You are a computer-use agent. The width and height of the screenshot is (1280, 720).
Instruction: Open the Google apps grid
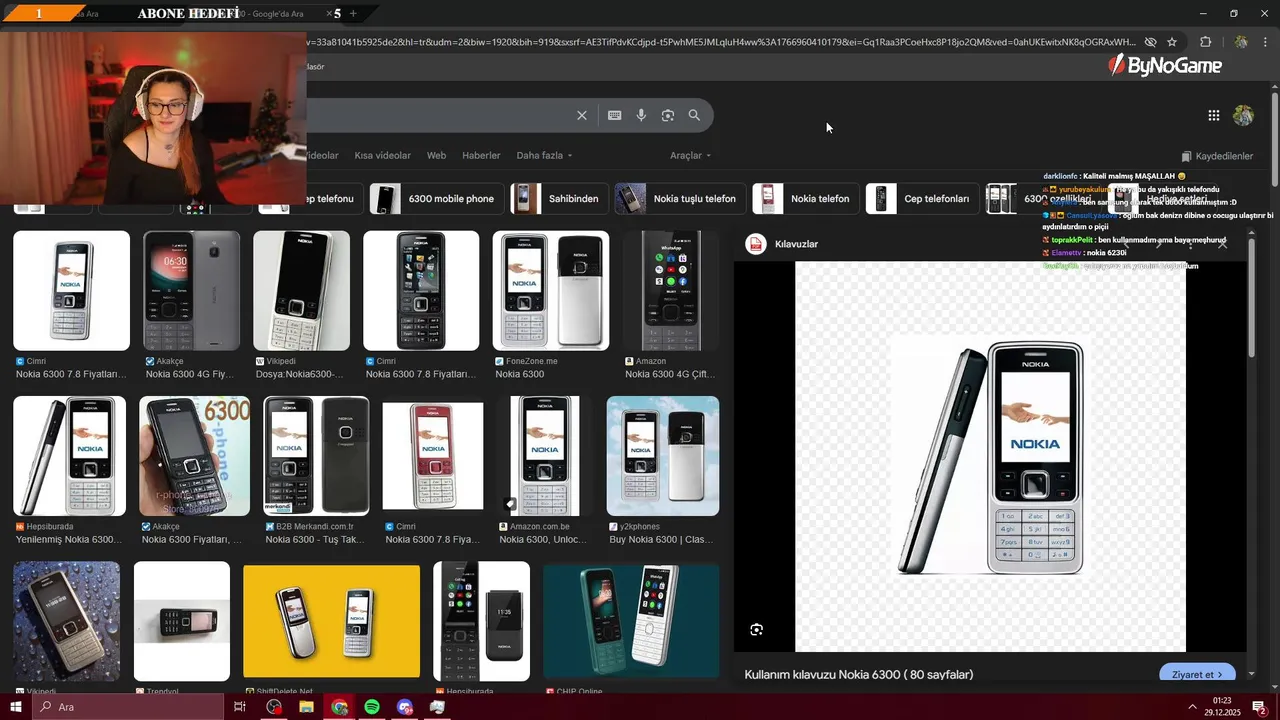[1213, 115]
